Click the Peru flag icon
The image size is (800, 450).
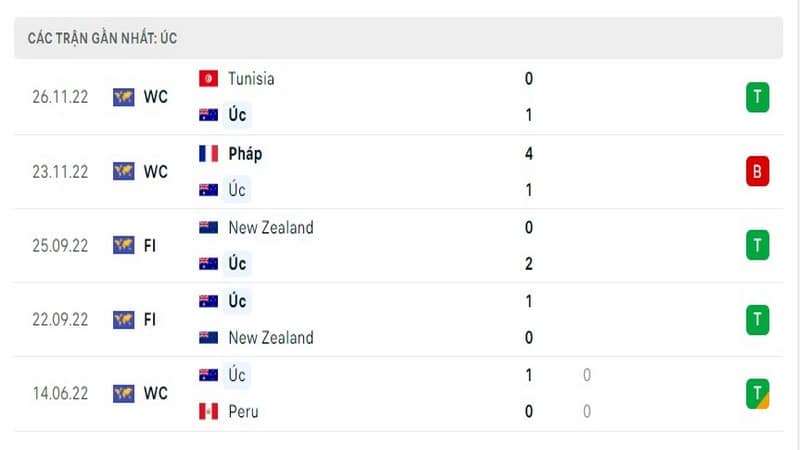pos(208,411)
